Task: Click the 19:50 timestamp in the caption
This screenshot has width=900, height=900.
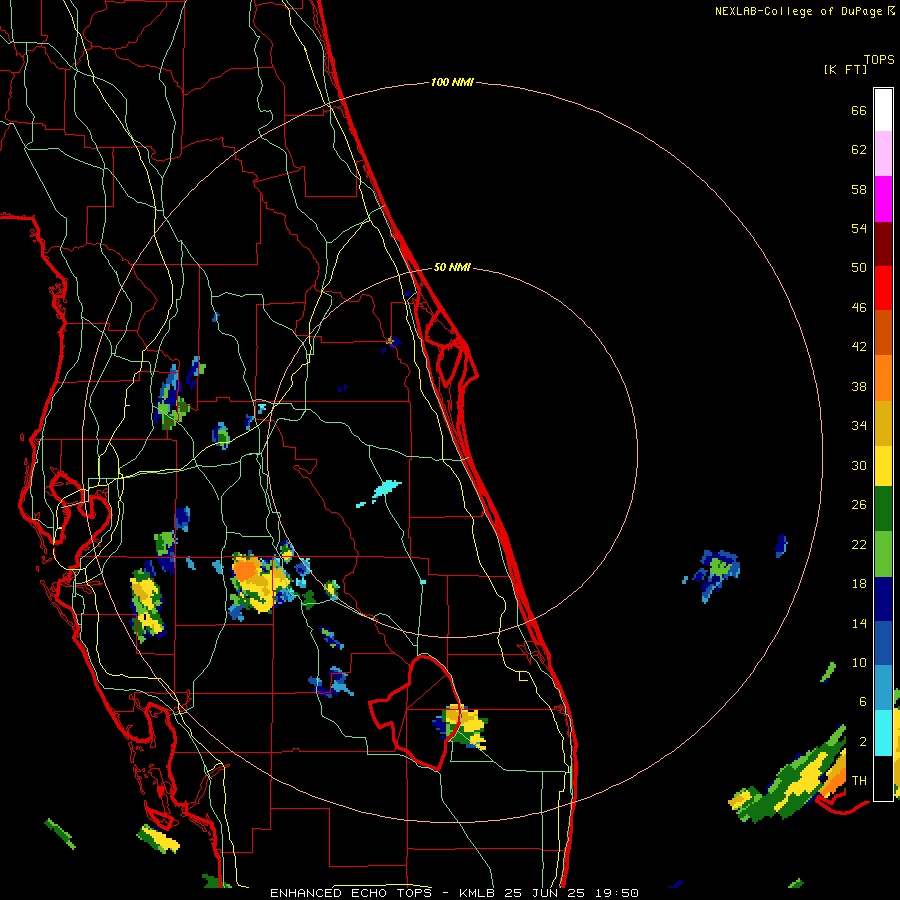Action: point(617,893)
